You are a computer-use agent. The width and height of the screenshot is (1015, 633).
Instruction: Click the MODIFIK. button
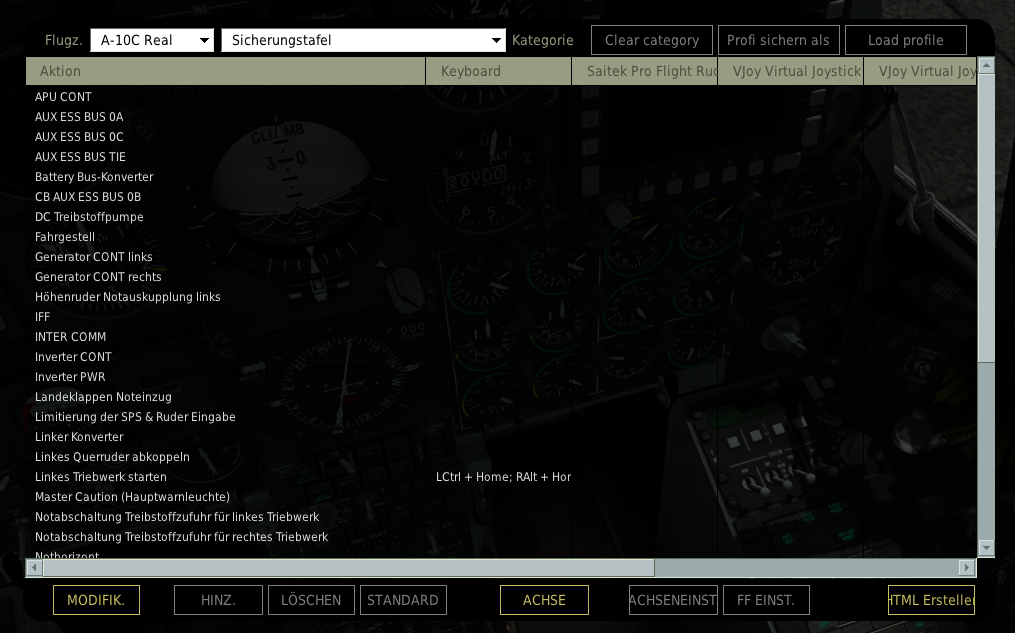tap(96, 600)
